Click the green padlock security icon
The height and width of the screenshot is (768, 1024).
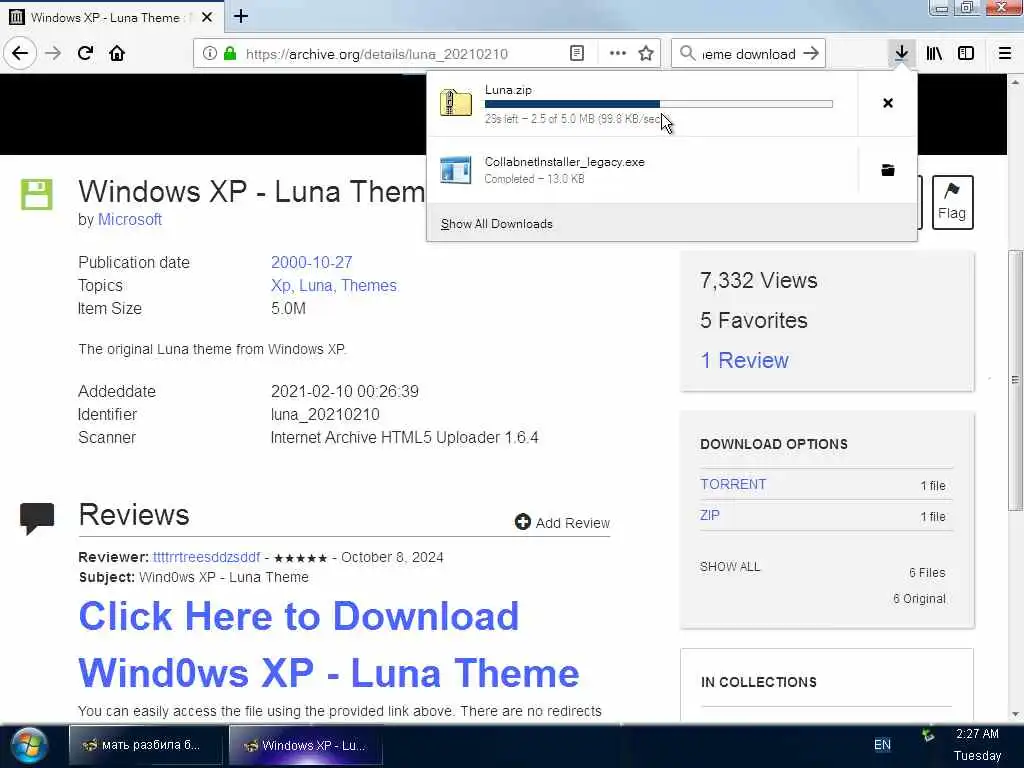(x=230, y=54)
